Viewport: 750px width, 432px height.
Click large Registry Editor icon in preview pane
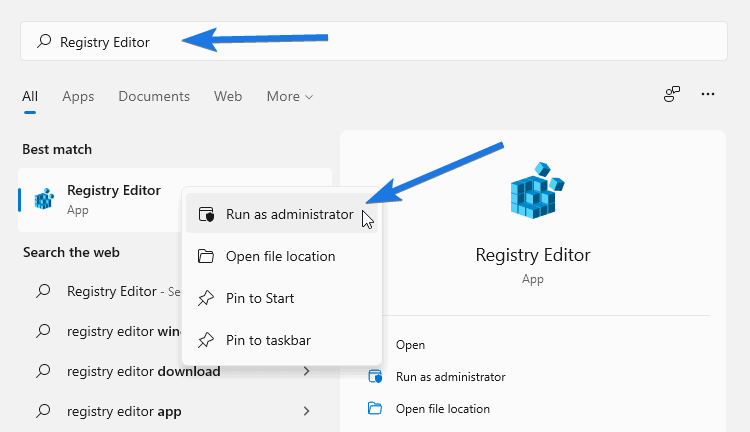[x=537, y=190]
